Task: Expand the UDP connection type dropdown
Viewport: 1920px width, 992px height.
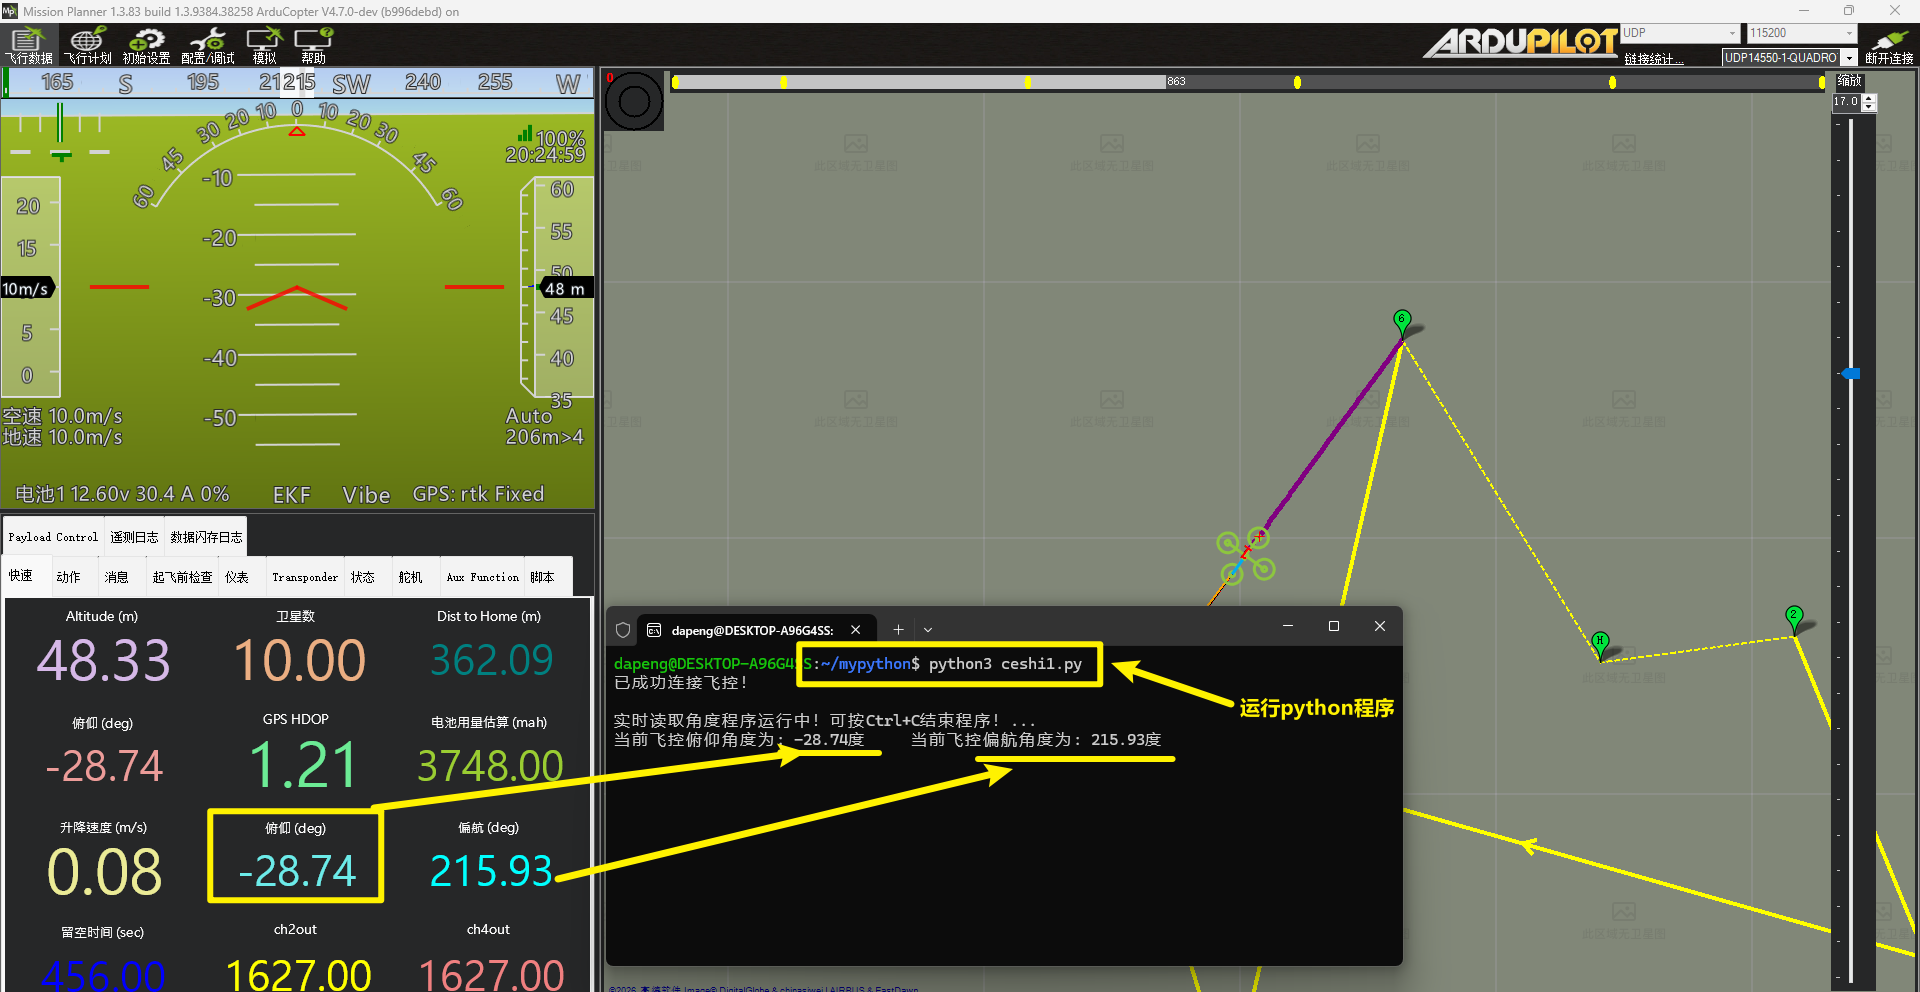Action: coord(1732,33)
